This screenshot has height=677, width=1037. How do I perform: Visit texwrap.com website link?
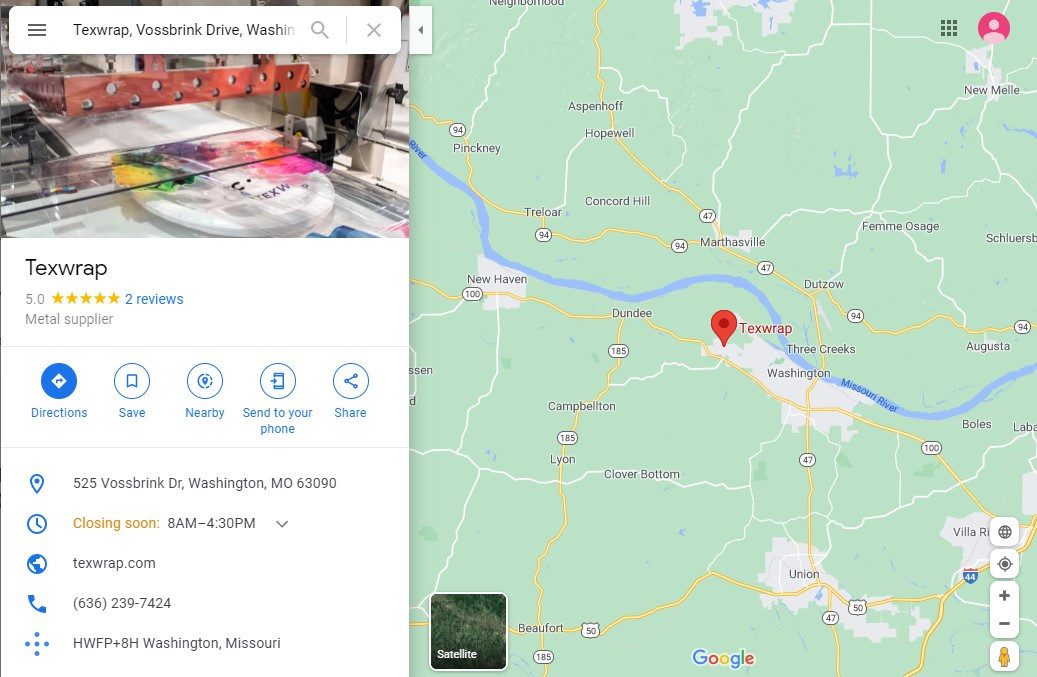[114, 563]
